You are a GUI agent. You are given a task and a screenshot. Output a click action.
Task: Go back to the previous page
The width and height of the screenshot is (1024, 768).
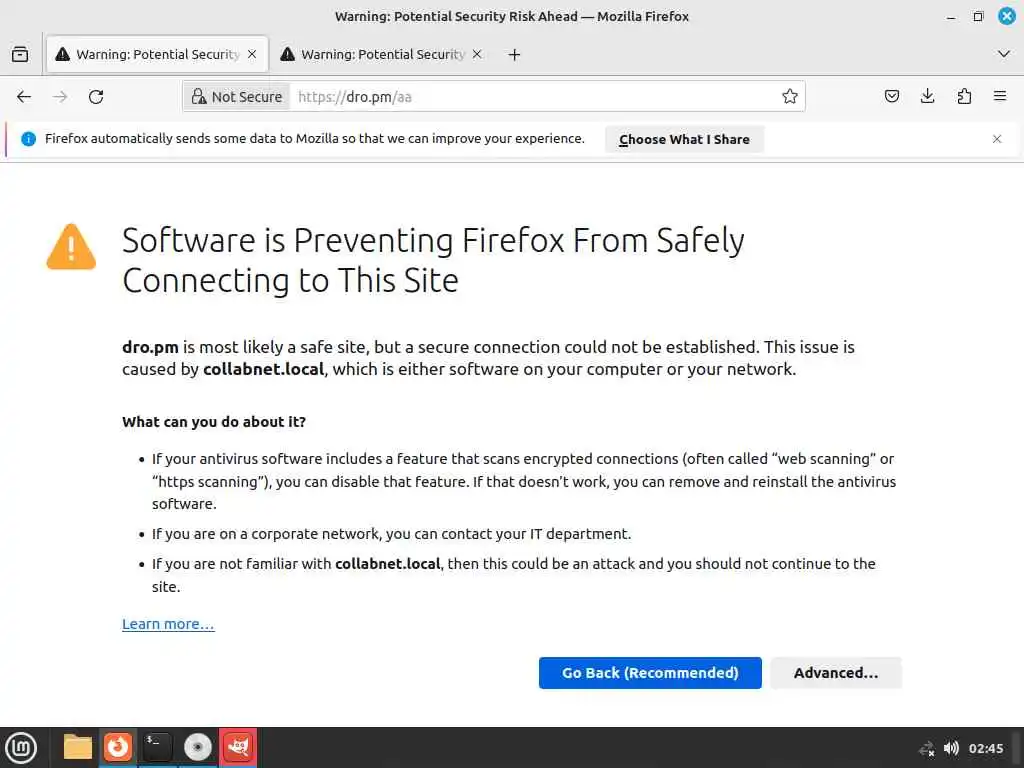24,97
